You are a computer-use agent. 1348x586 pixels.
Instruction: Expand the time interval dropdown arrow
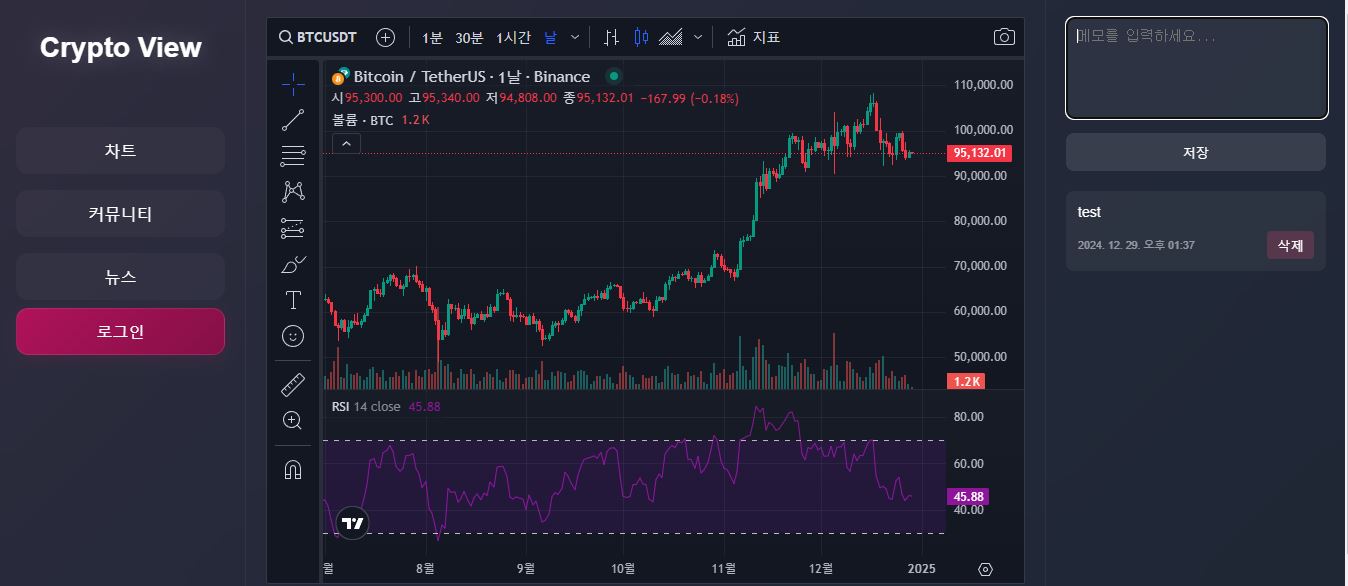click(575, 37)
